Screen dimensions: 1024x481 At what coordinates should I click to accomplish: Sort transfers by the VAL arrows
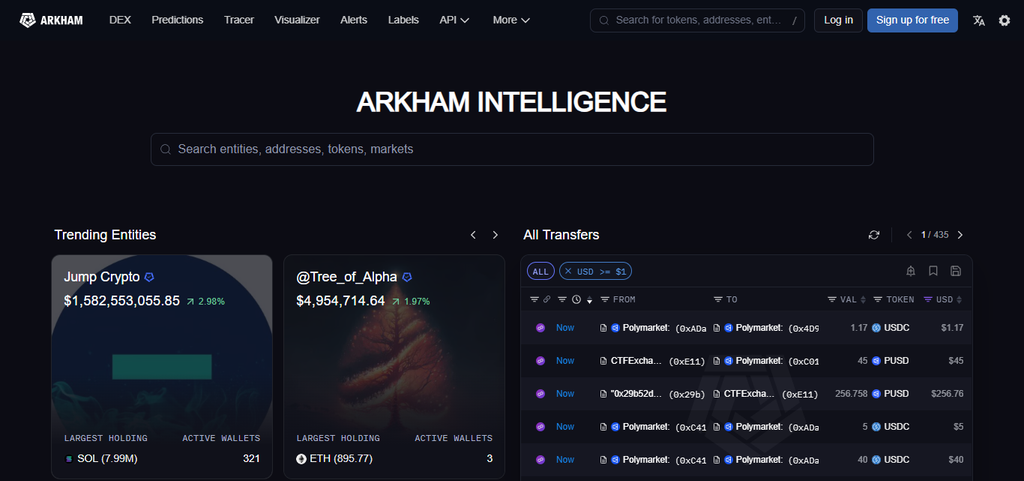point(863,300)
